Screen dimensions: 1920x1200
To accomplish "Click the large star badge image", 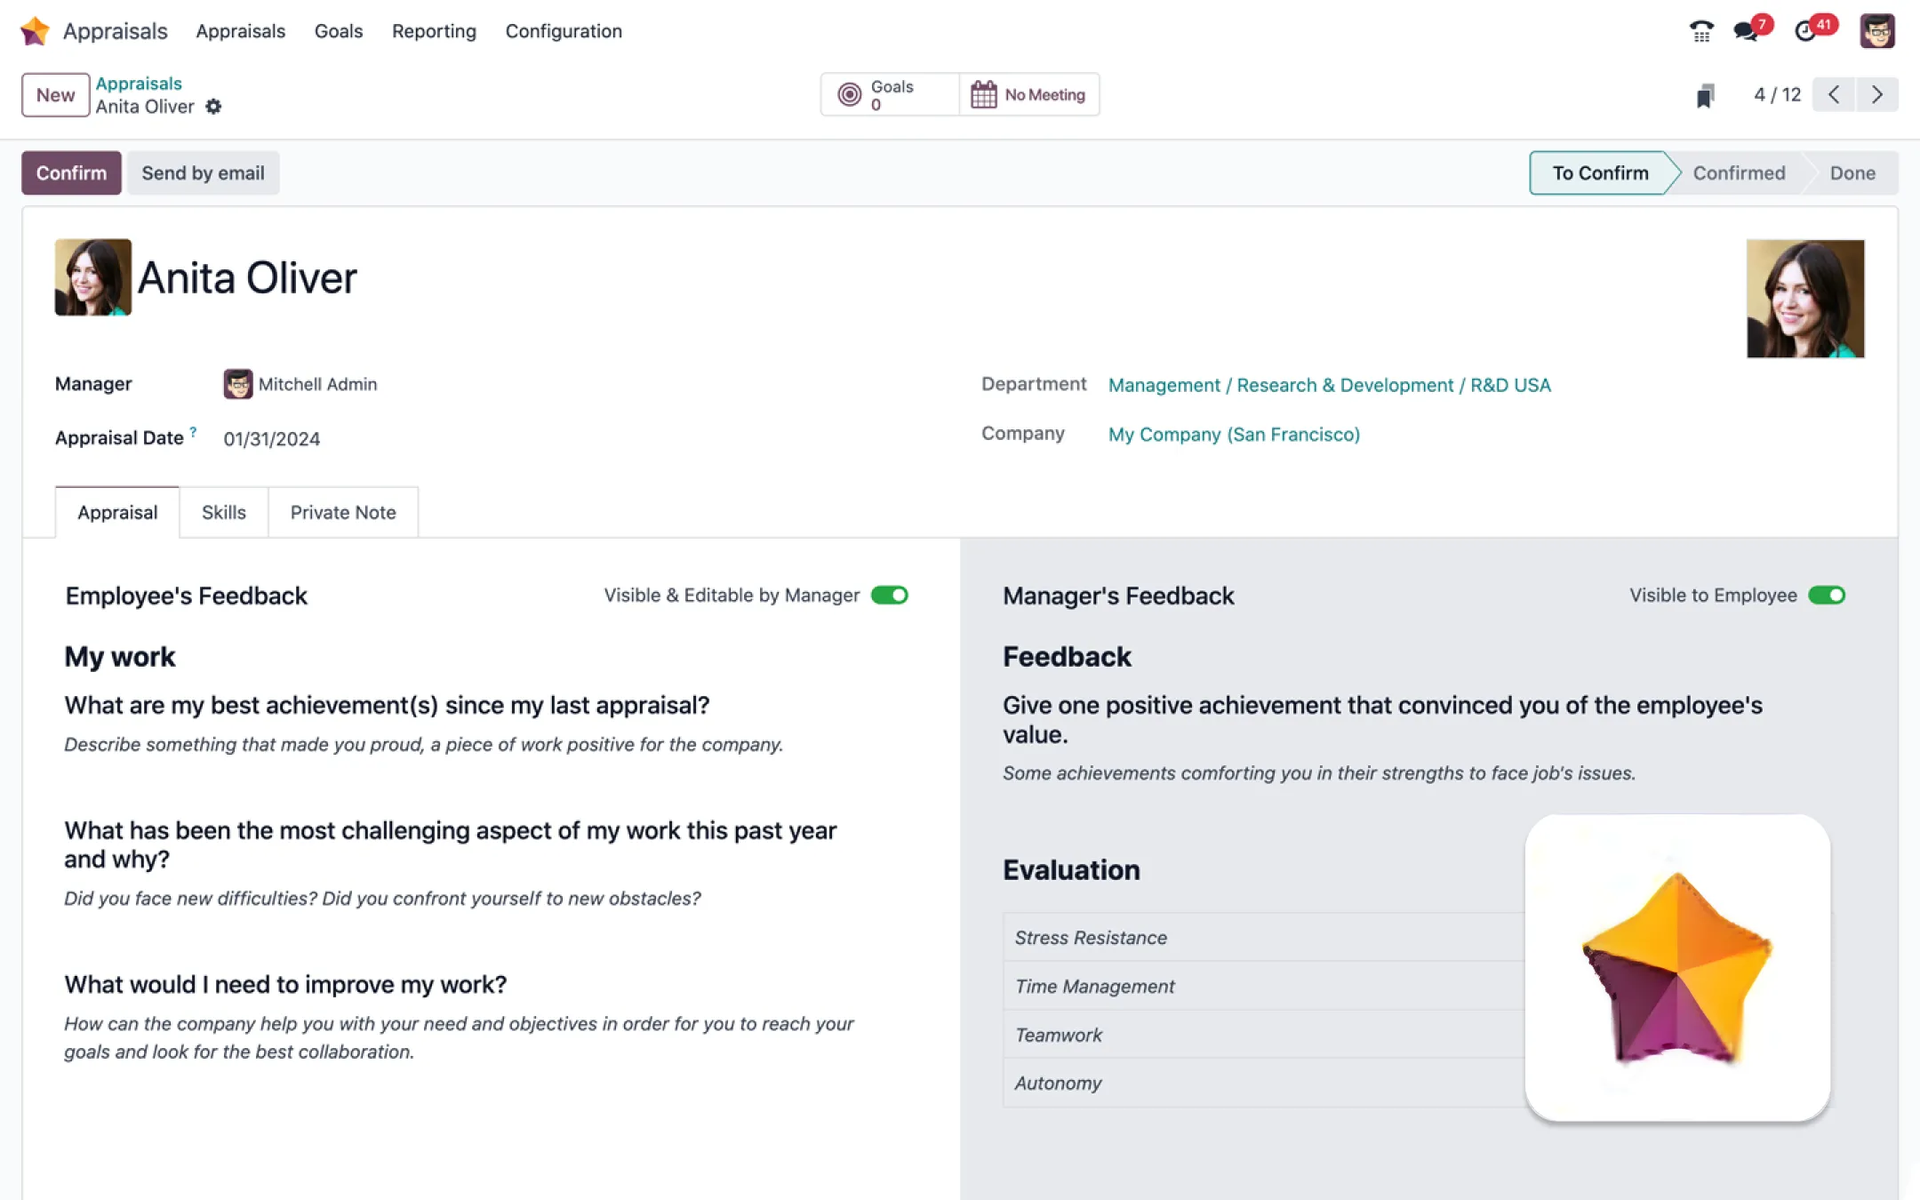I will (x=1677, y=967).
